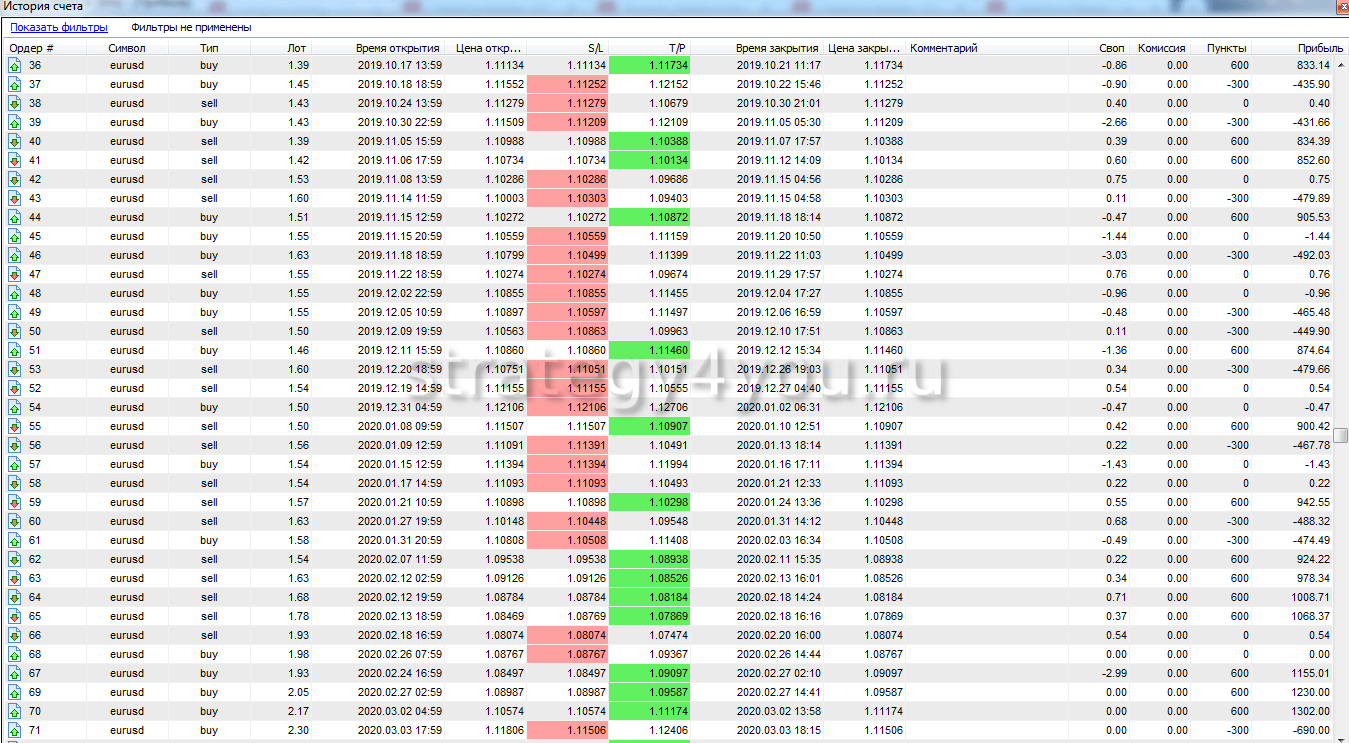Image resolution: width=1349 pixels, height=743 pixels.
Task: Click the order icon for order 36
Action: click(x=15, y=66)
